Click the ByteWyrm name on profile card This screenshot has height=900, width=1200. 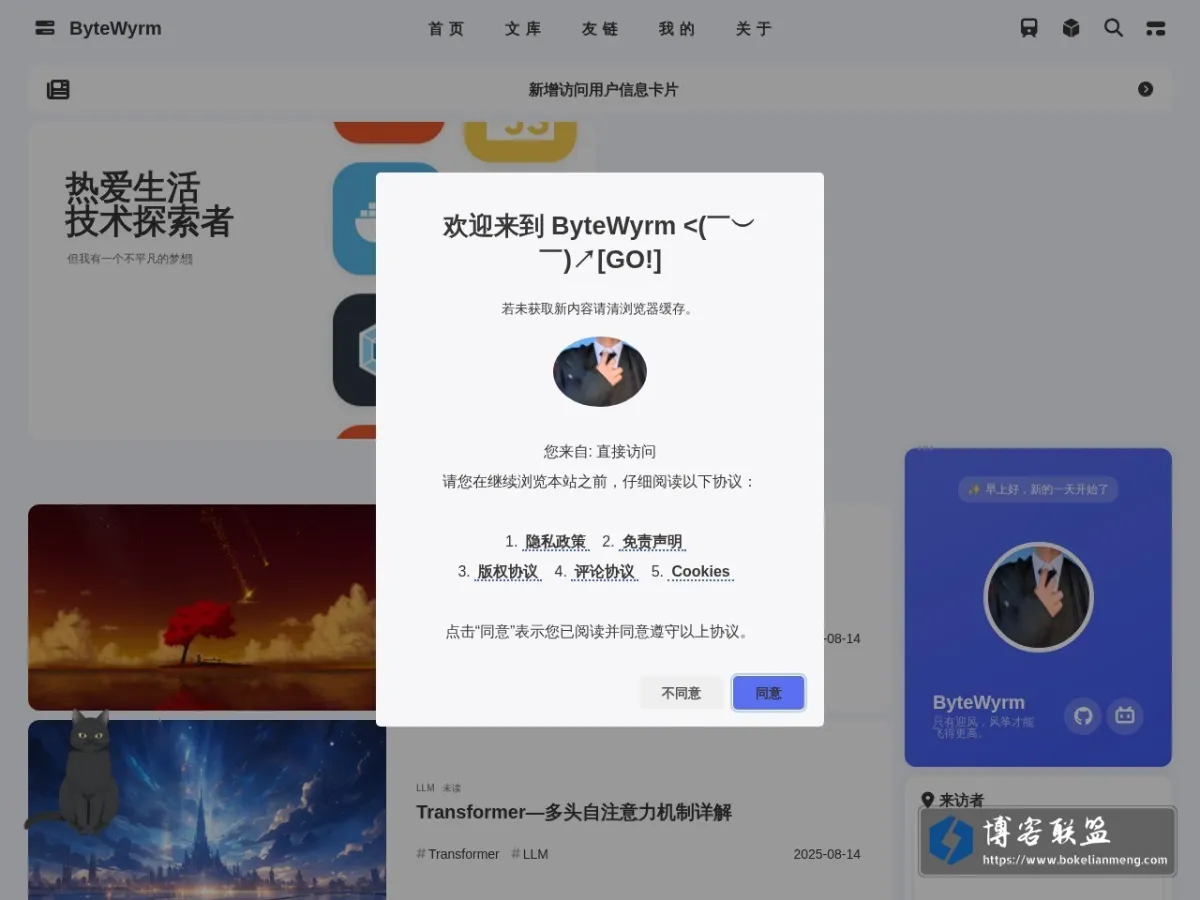(978, 702)
